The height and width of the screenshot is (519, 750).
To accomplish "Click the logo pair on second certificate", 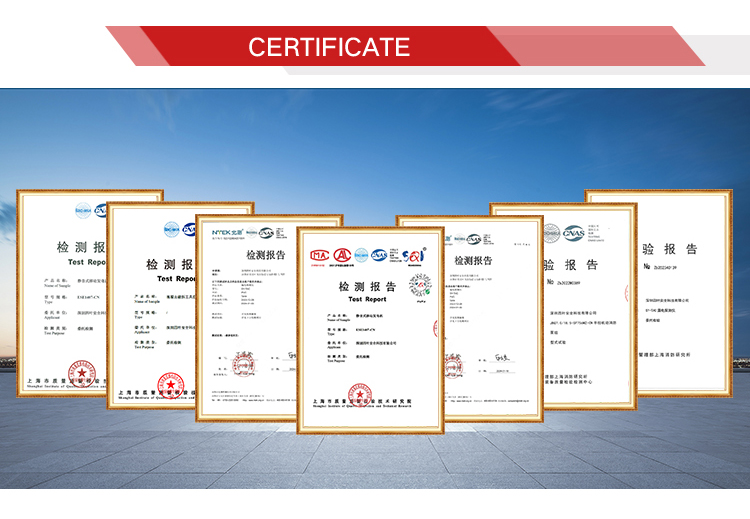I will [179, 229].
